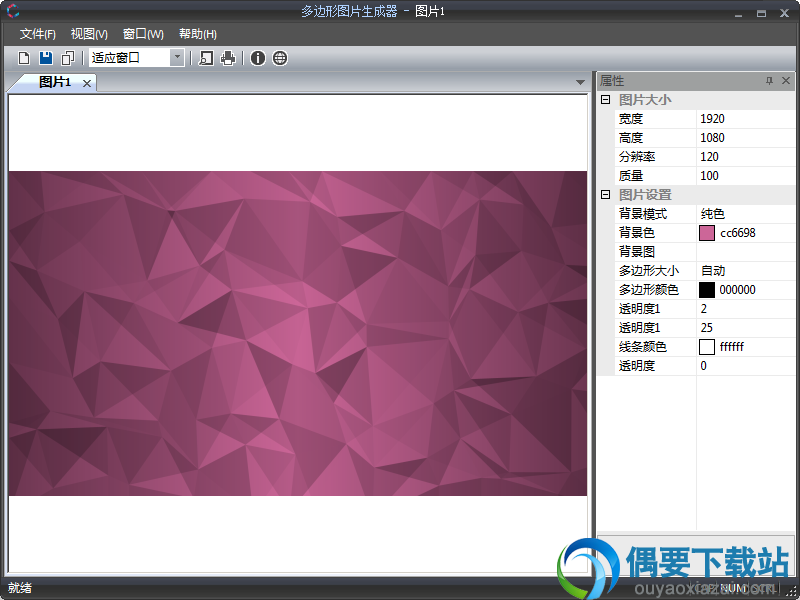Open the 窗口(W) menu
Screen dimensions: 800x600
[143, 34]
